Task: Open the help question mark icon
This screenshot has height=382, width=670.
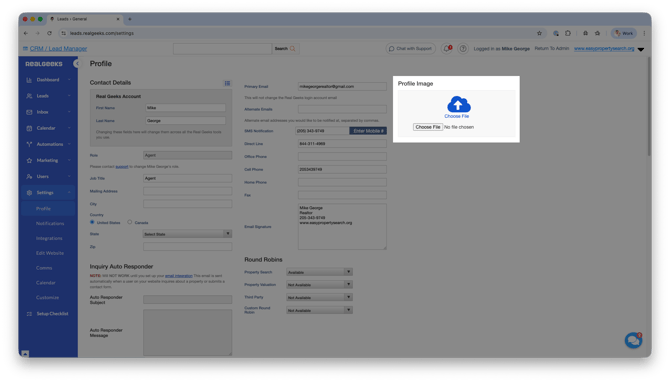Action: coord(463,49)
